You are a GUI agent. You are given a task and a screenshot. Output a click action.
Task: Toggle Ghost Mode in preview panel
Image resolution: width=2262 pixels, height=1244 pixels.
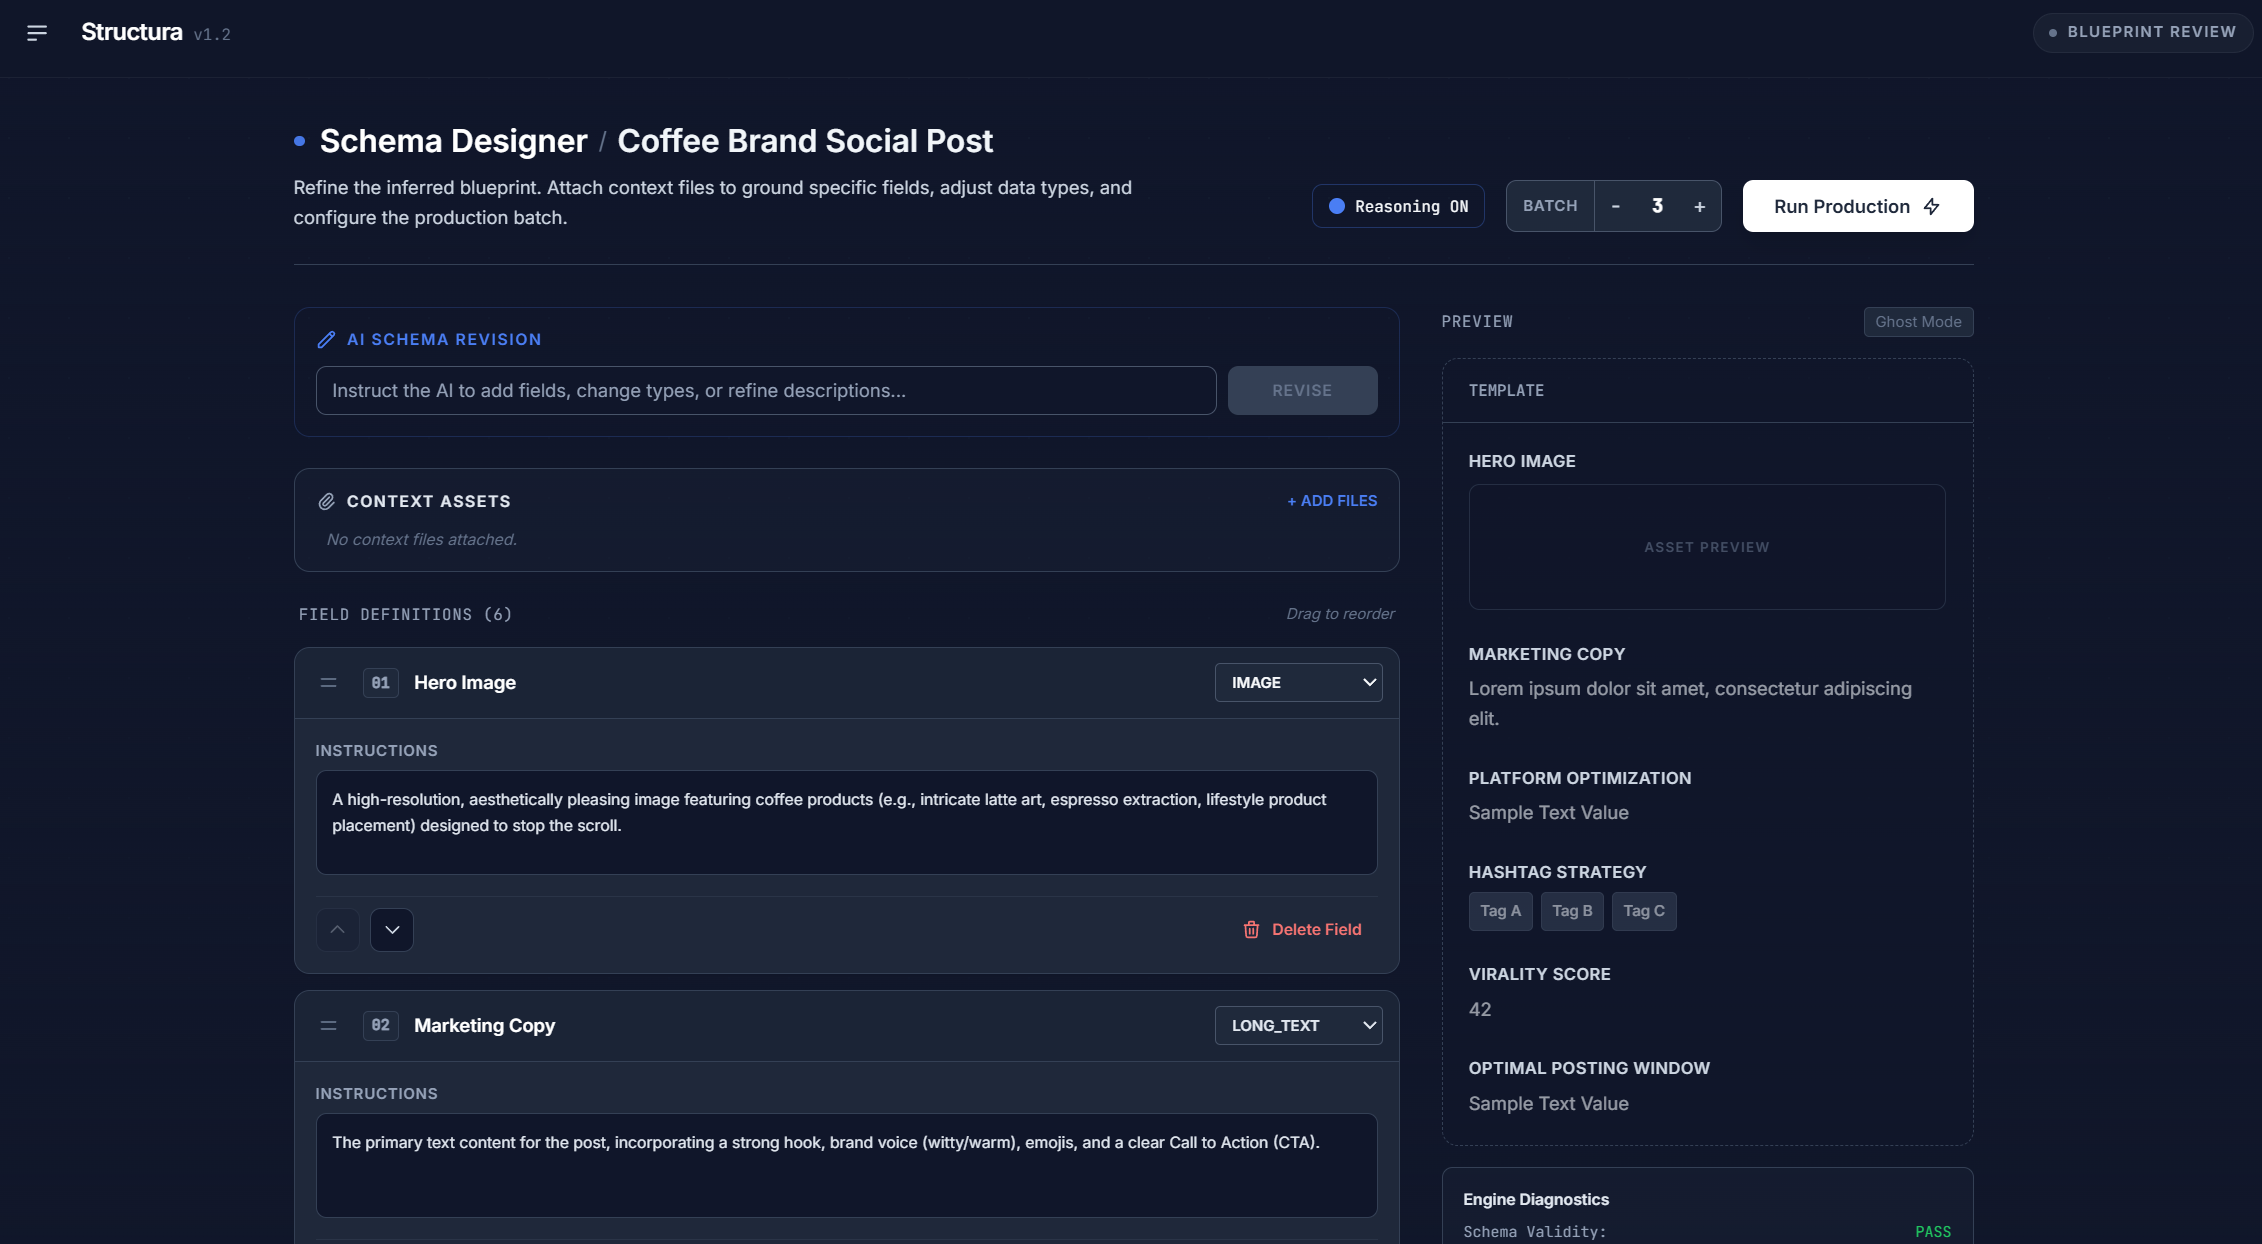point(1917,322)
